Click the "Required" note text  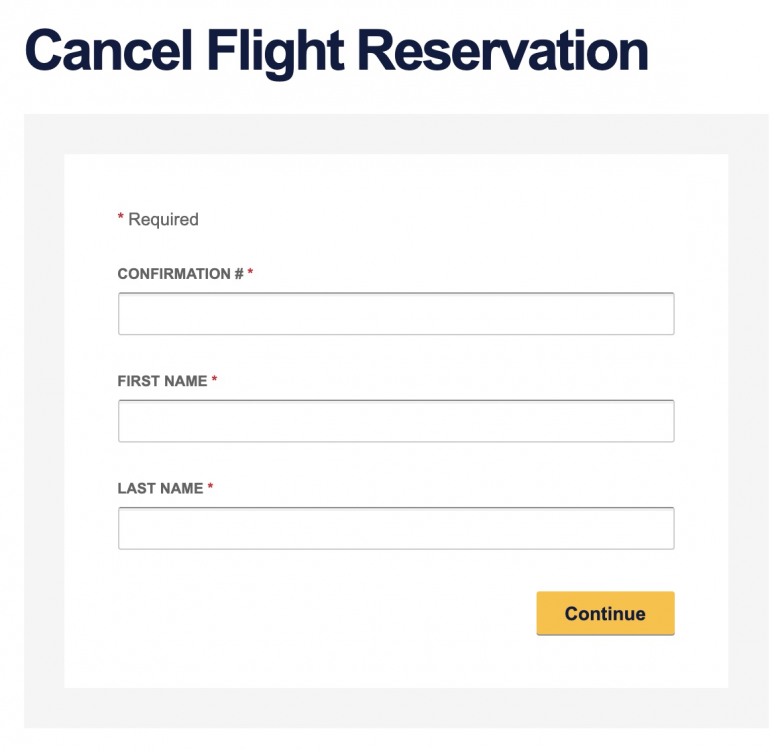163,220
